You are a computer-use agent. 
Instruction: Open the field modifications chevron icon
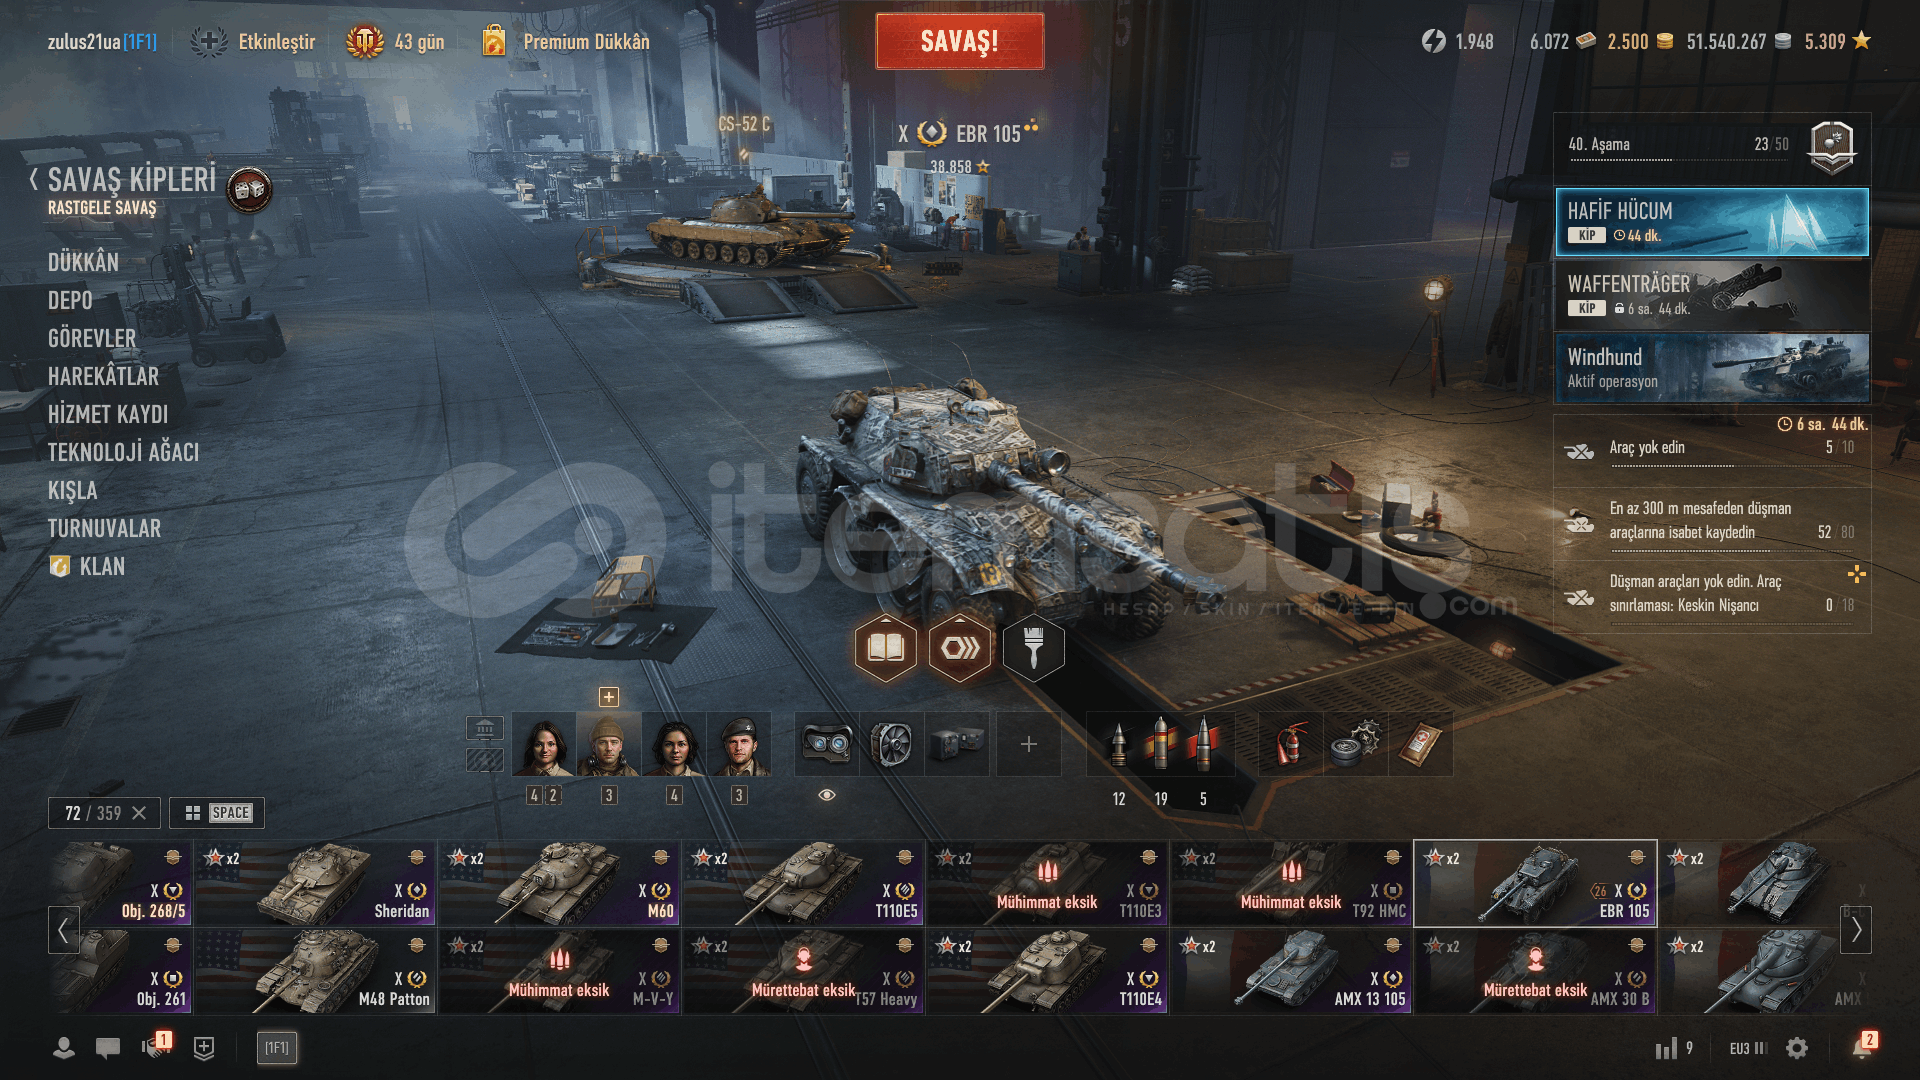[x=959, y=649]
